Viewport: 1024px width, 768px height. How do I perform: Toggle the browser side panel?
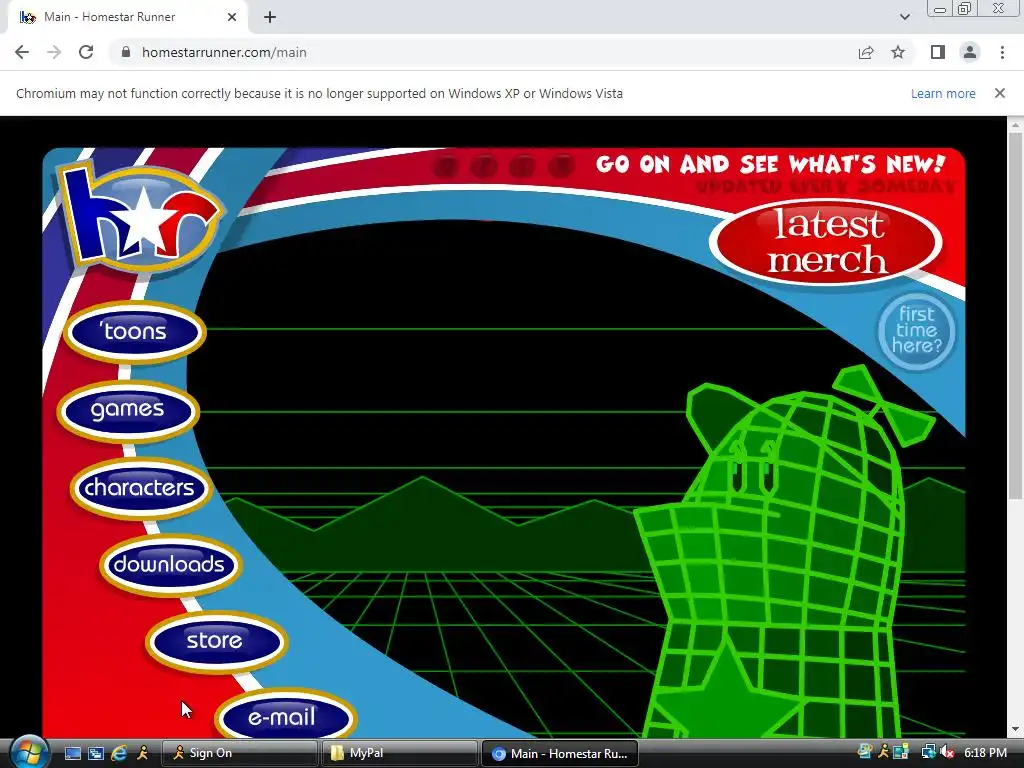pyautogui.click(x=938, y=52)
